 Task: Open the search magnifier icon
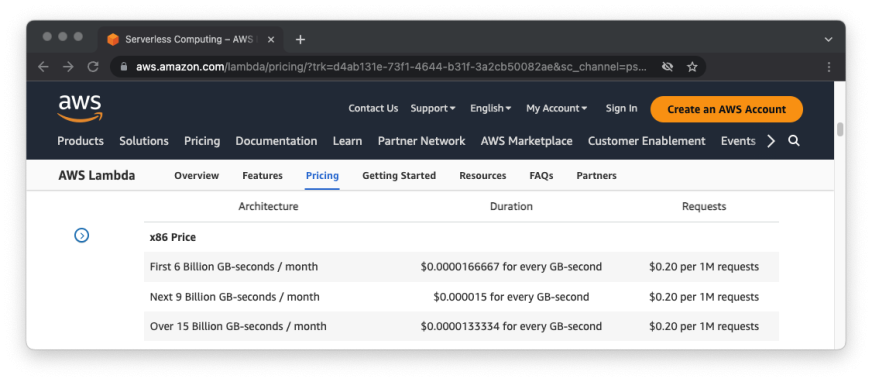tap(794, 141)
